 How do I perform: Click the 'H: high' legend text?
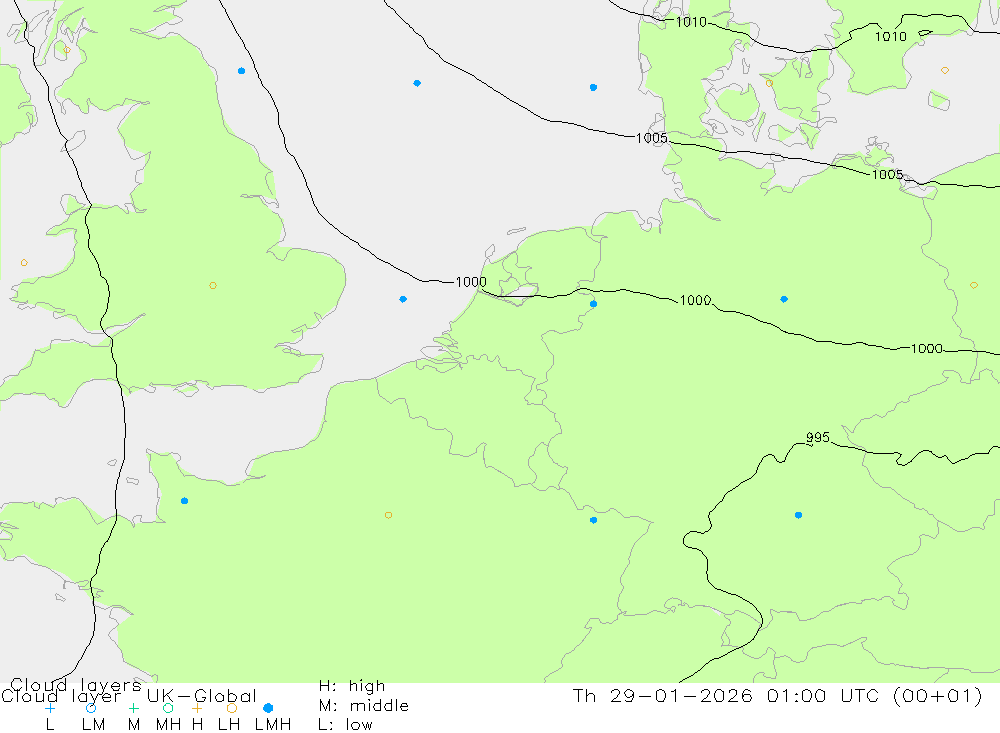(x=351, y=686)
